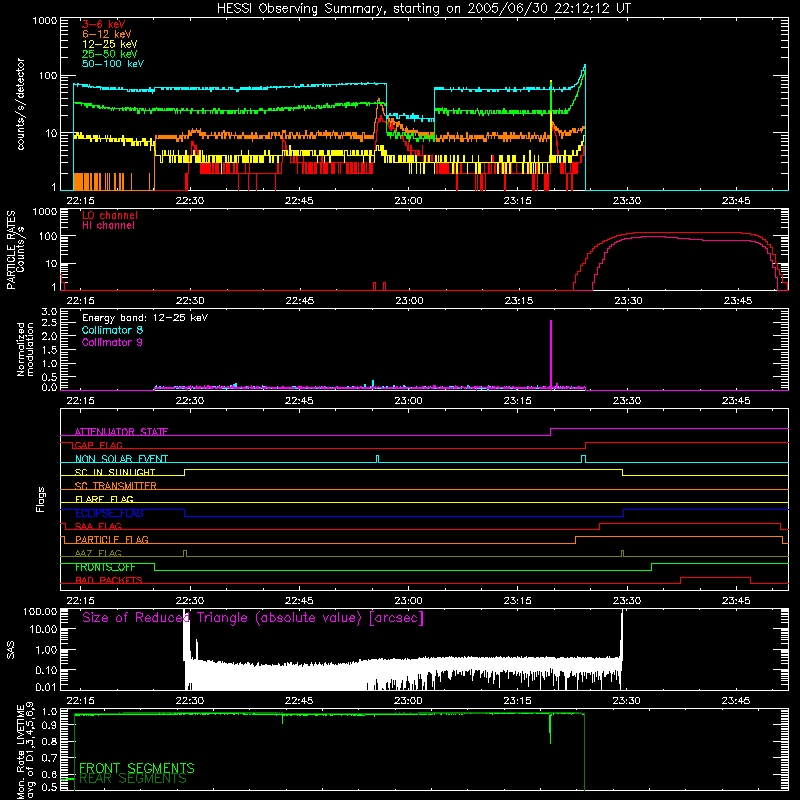Image resolution: width=800 pixels, height=800 pixels.
Task: Click the Normalized modulation axis label
Action: (25, 349)
